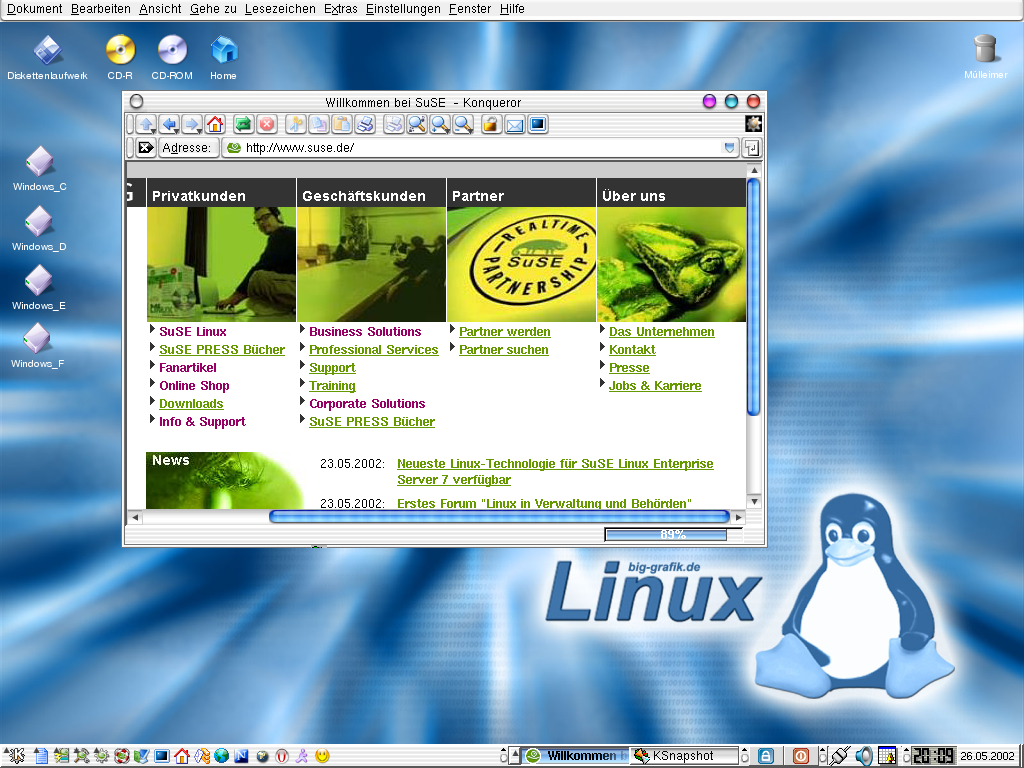
Task: Navigate back with the left arrow icon
Action: [170, 124]
